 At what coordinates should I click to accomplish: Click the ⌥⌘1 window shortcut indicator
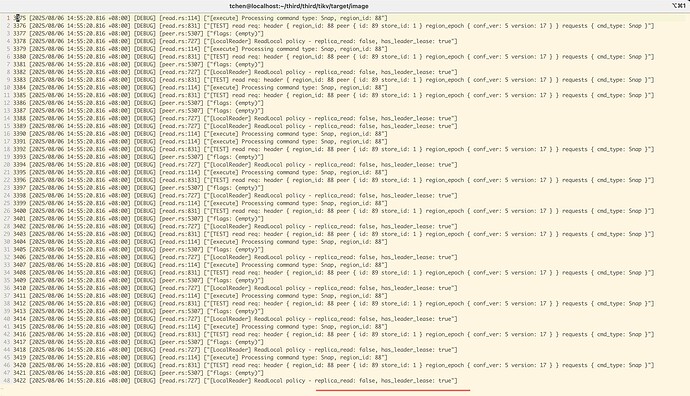point(679,6)
